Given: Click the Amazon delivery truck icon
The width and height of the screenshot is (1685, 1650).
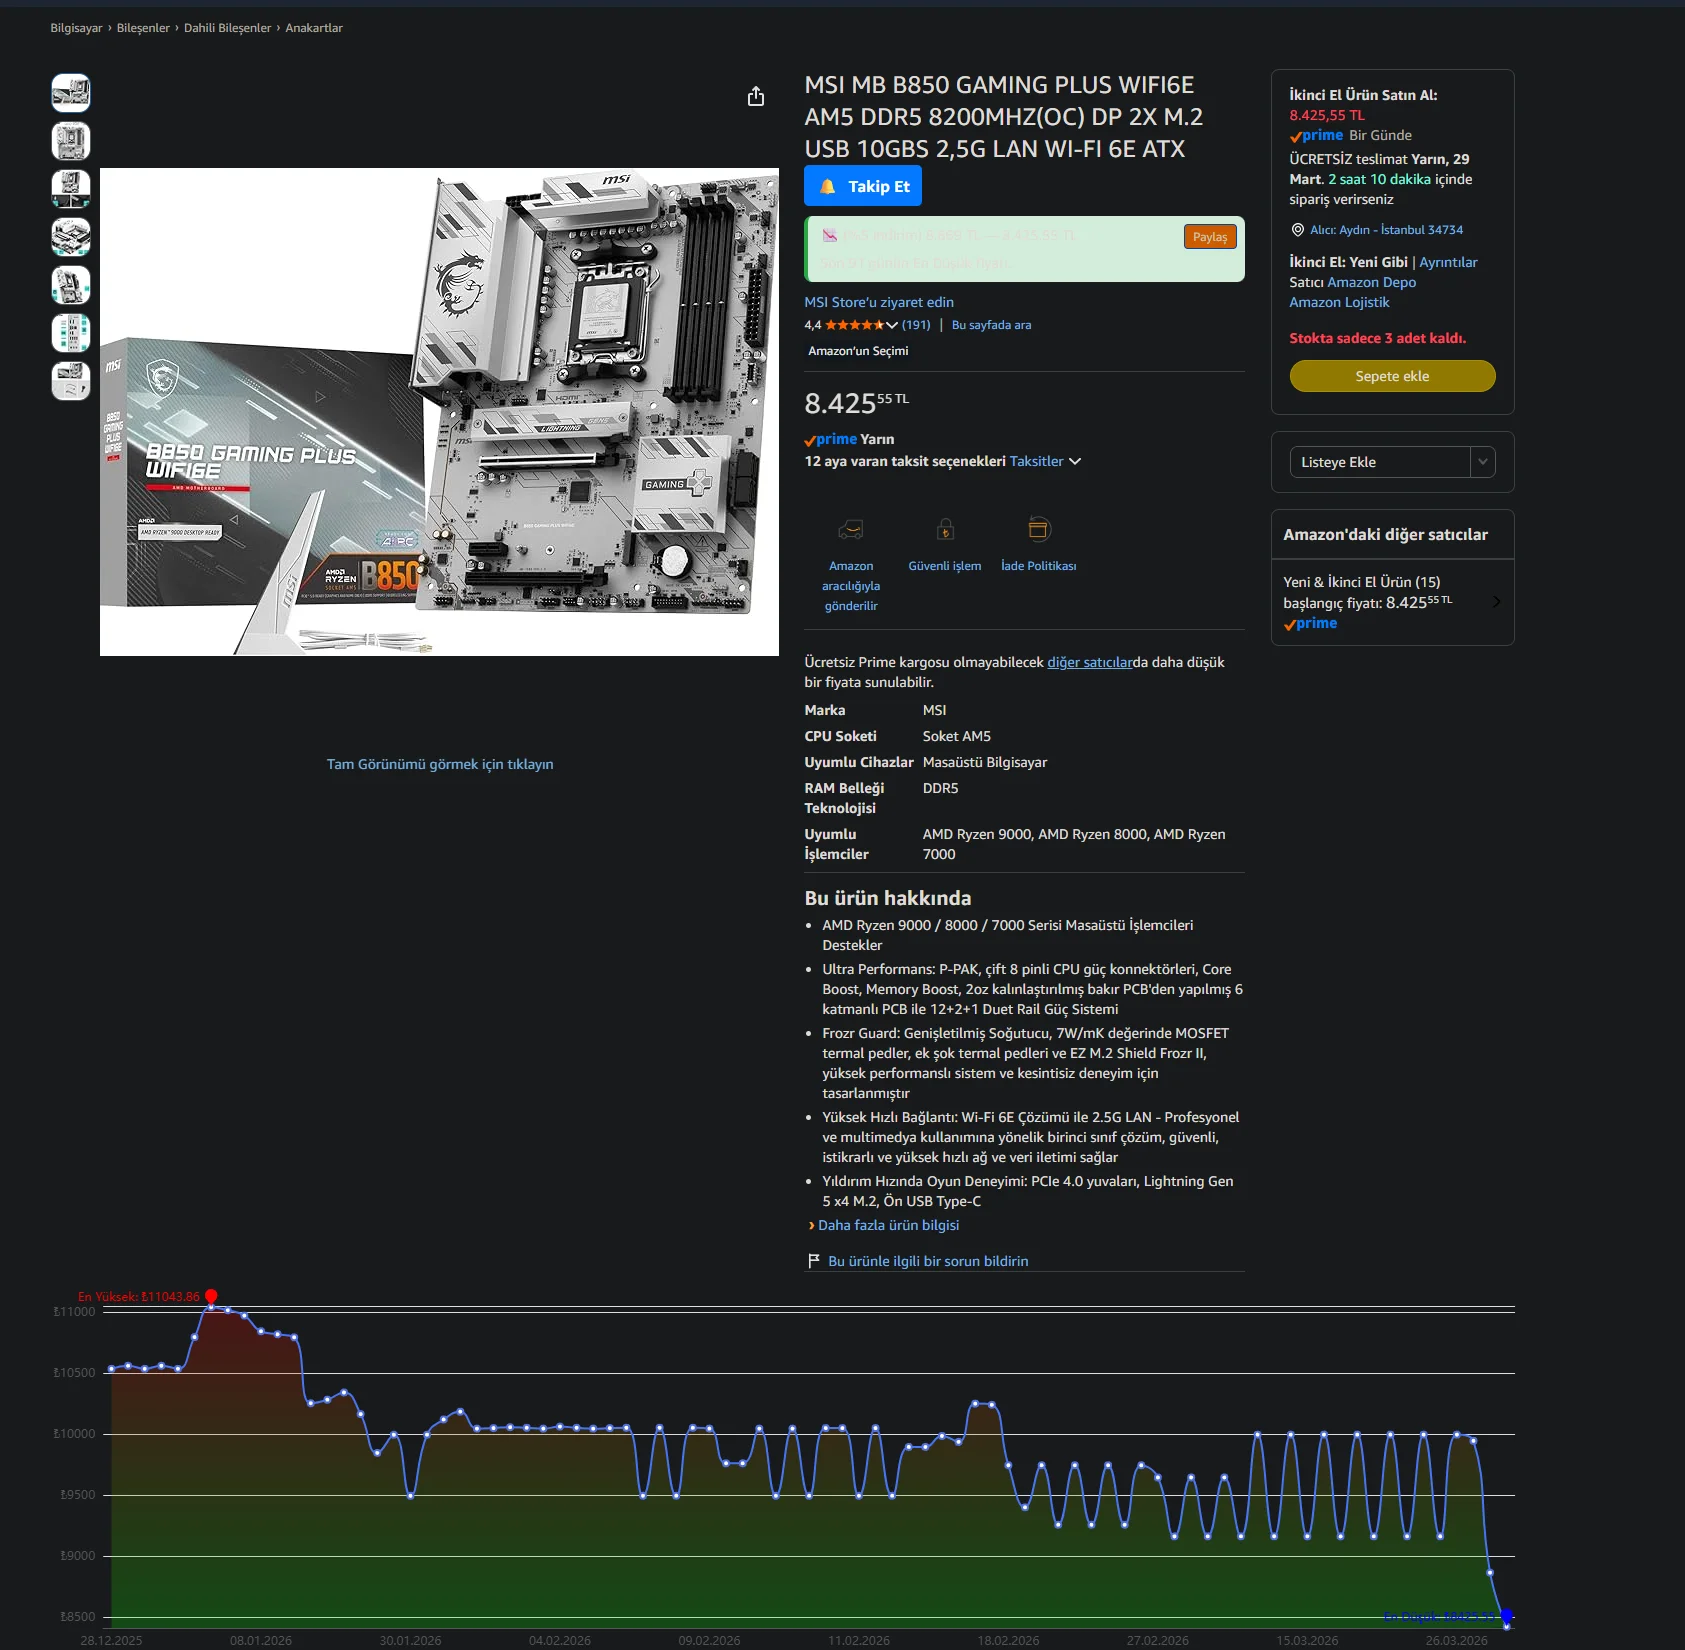Looking at the screenshot, I should point(851,529).
